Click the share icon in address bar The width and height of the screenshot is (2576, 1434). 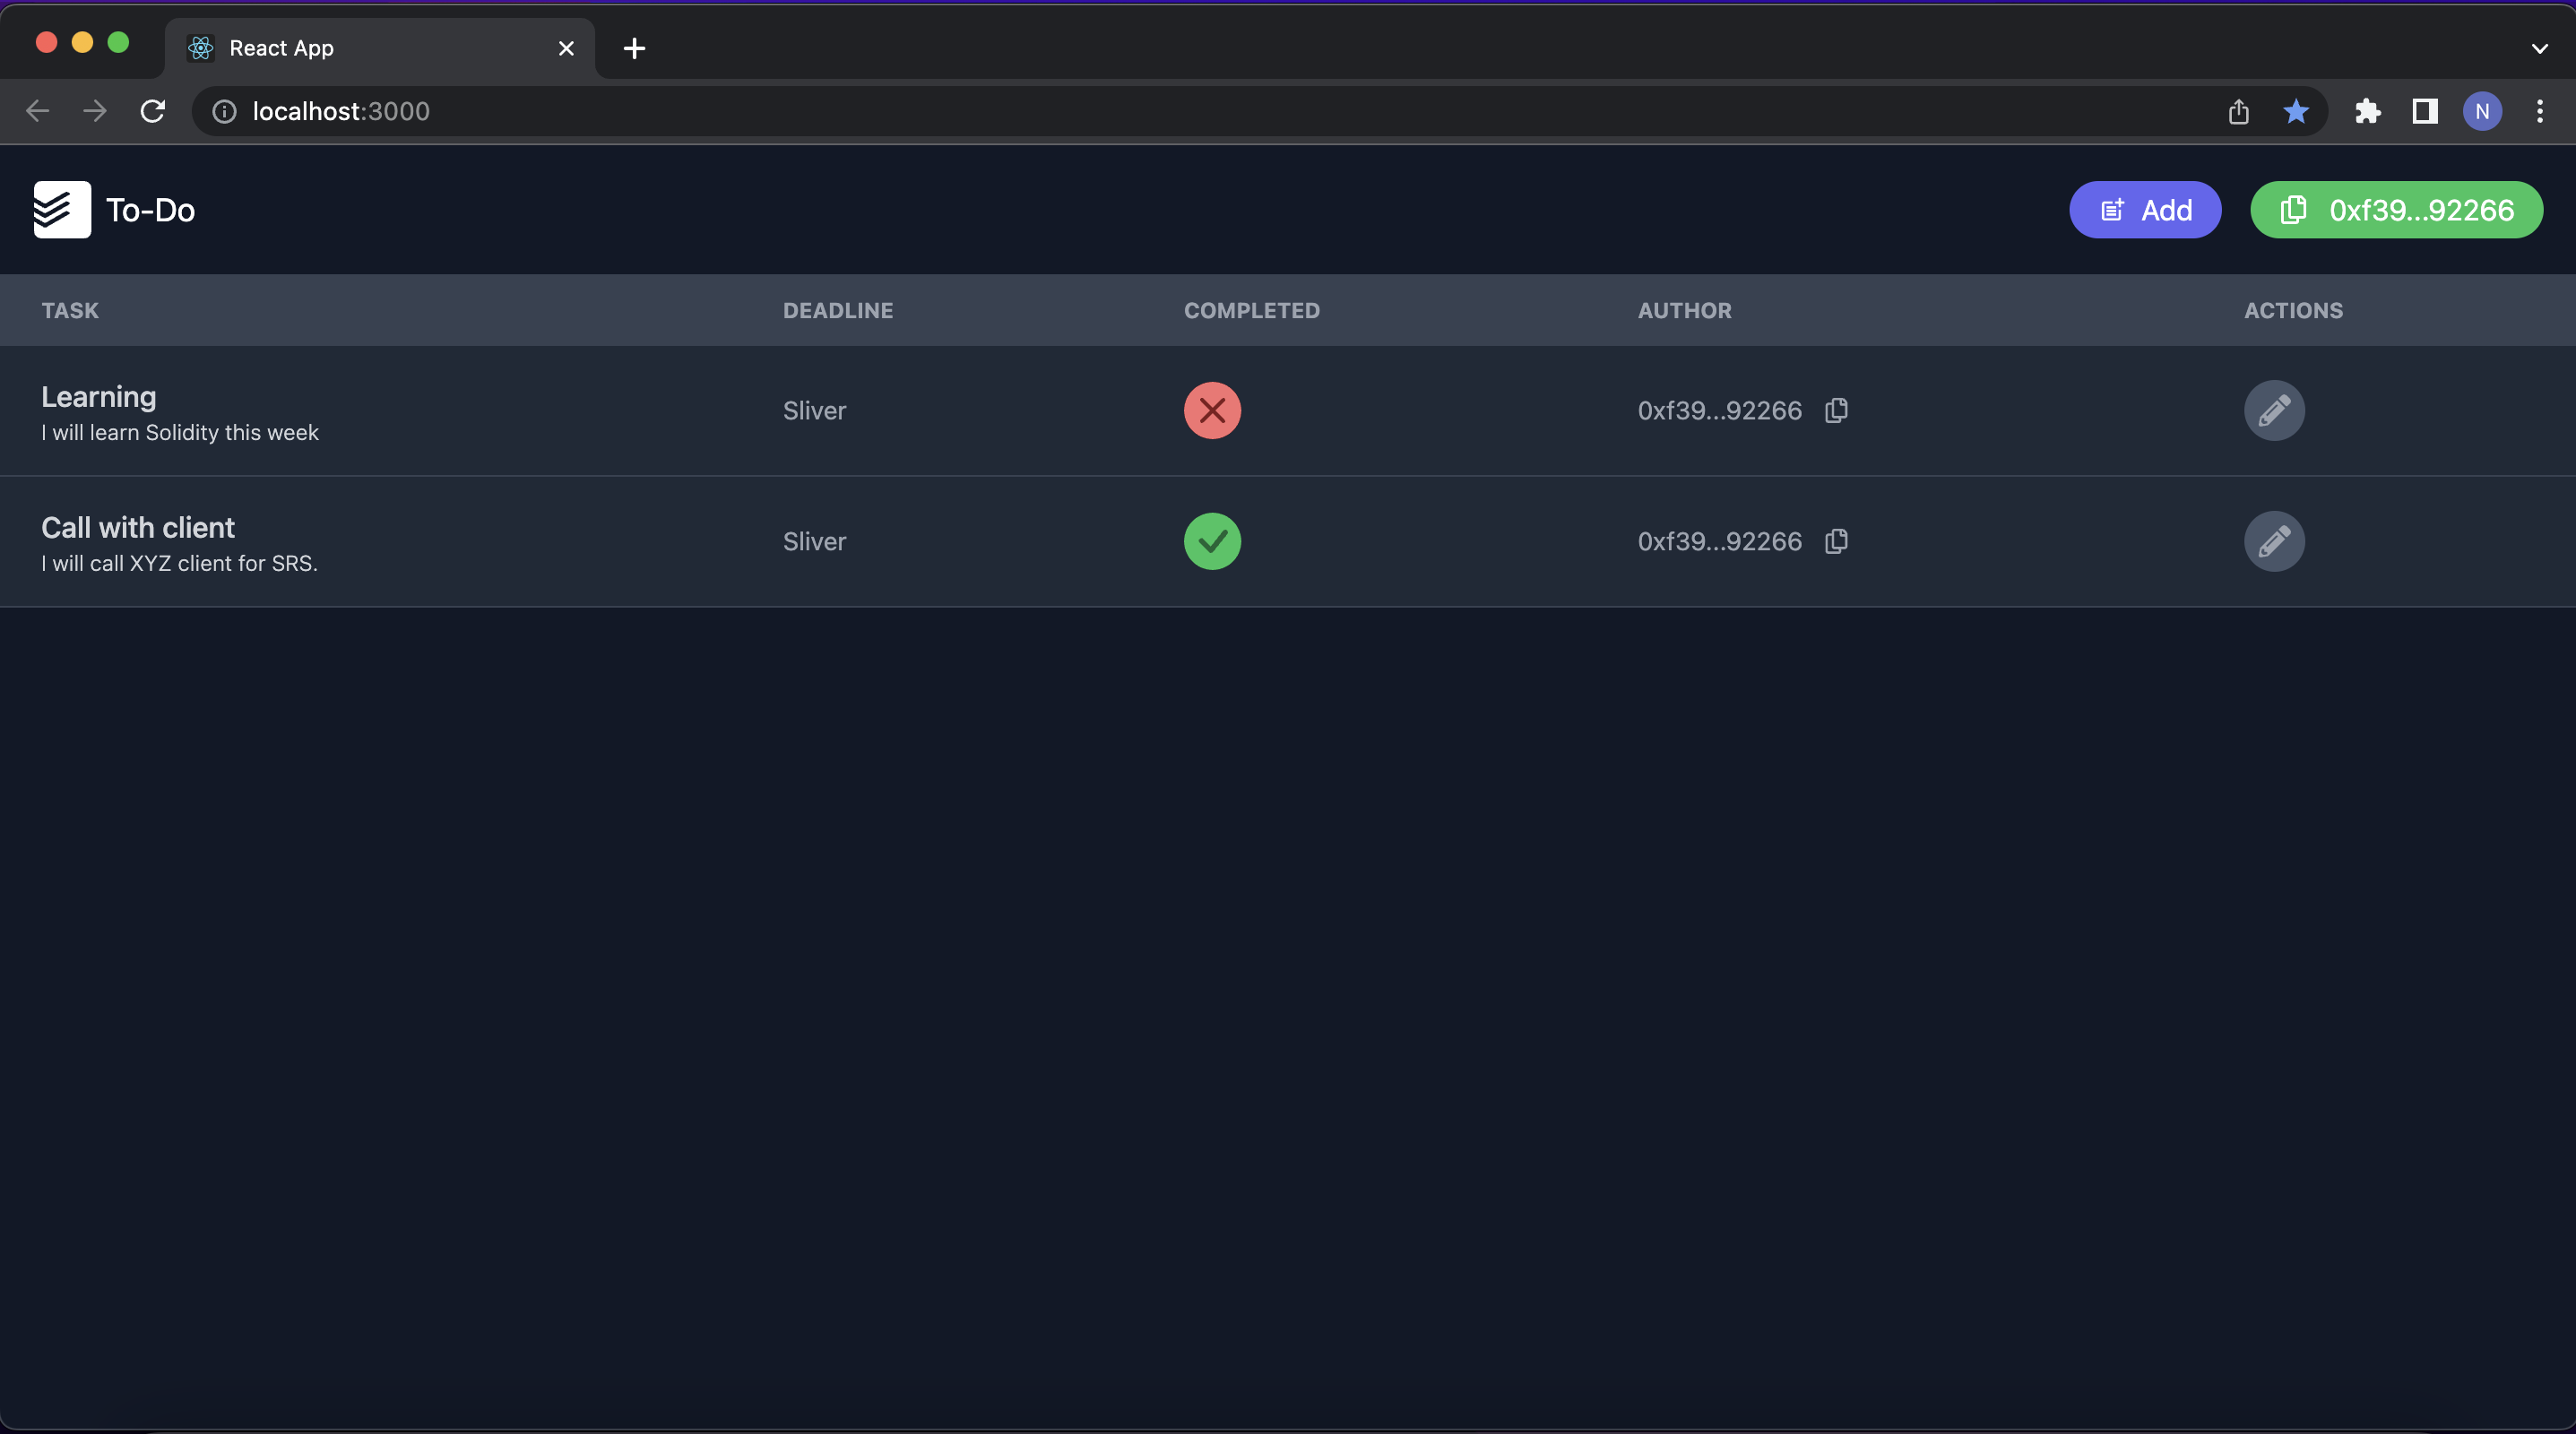point(2238,111)
